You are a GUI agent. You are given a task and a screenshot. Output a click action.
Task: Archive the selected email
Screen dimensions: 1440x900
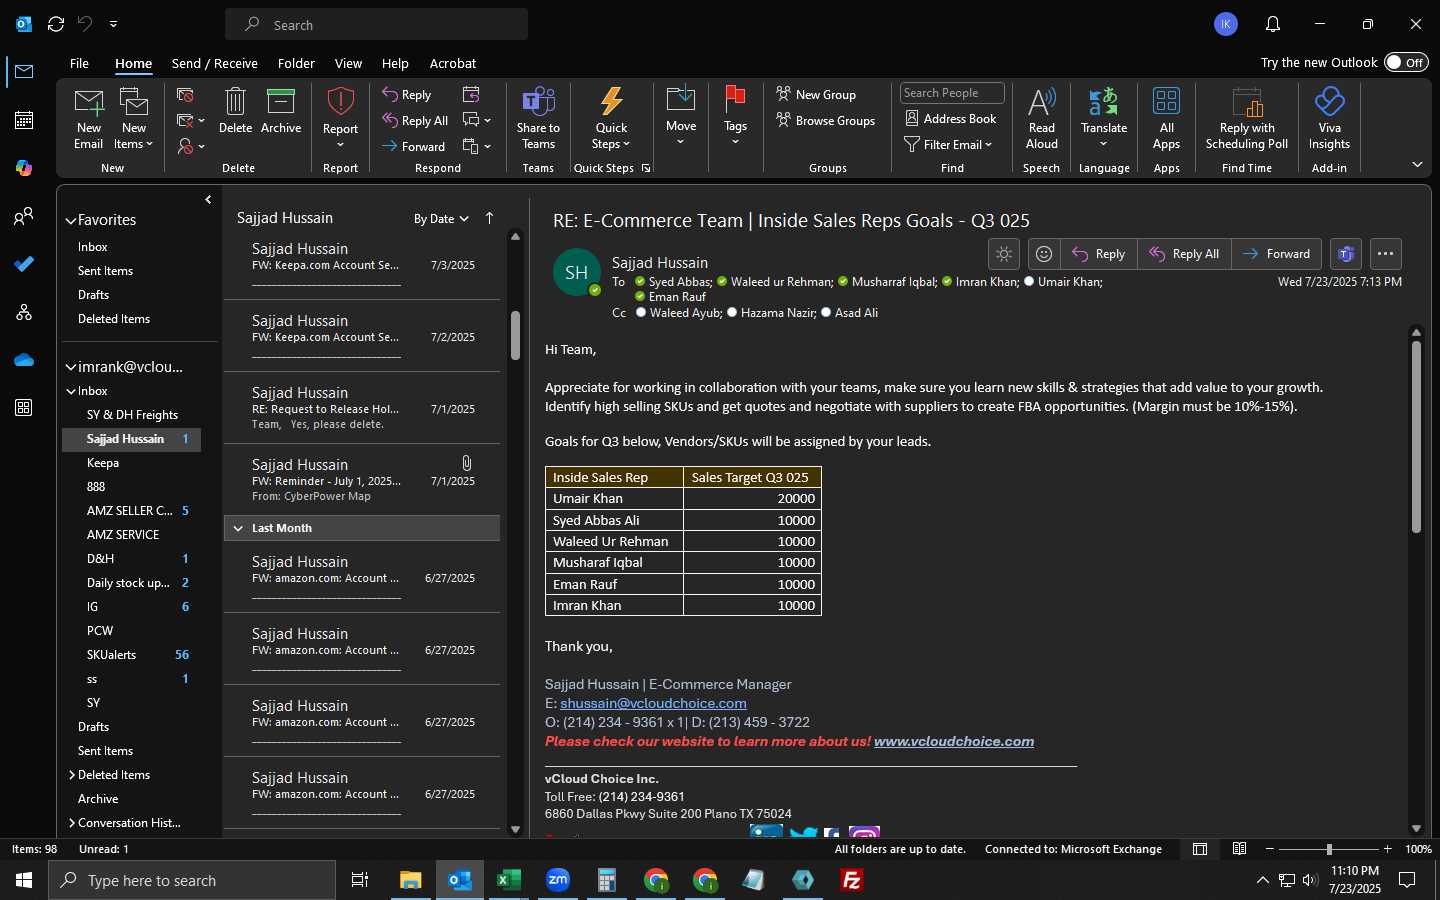click(x=281, y=111)
